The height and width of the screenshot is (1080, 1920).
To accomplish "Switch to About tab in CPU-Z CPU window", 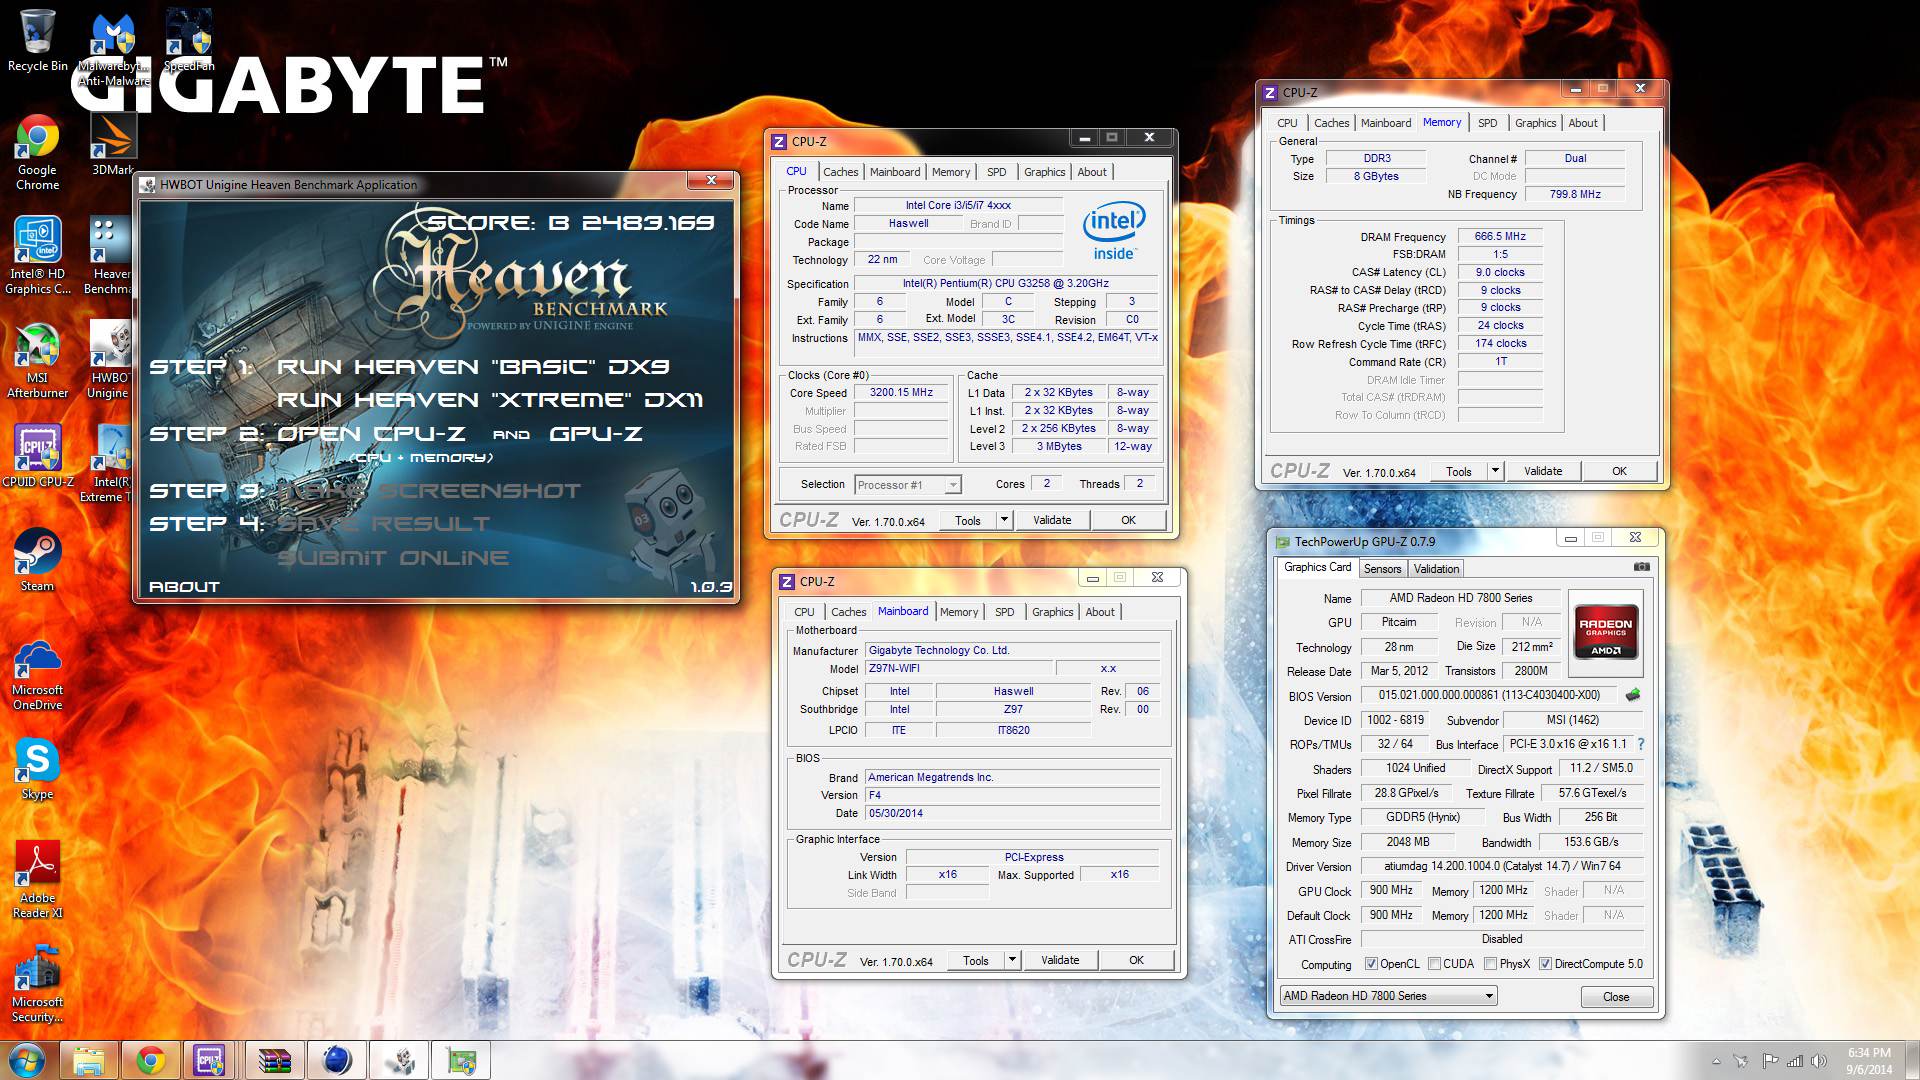I will [x=1091, y=172].
